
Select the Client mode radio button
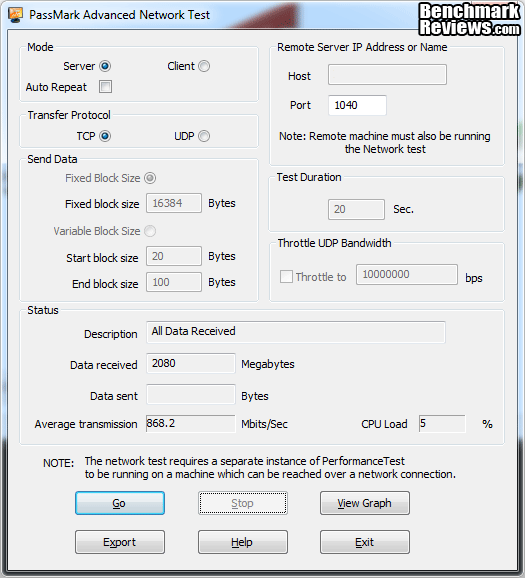click(x=204, y=66)
